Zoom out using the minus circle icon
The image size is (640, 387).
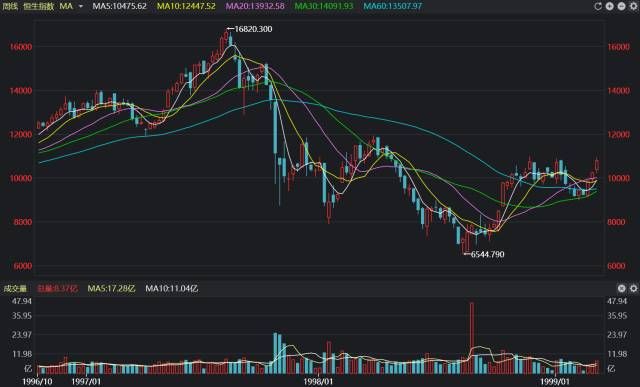621,6
